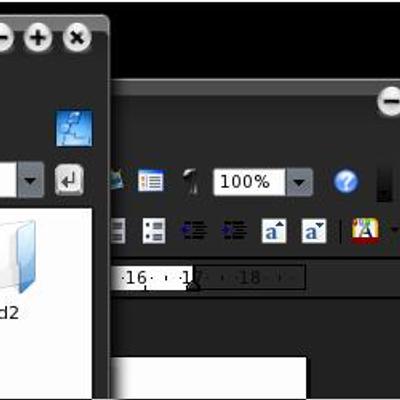This screenshot has height=400, width=400.
Task: Click the ruler indent marker near 17
Action: pyautogui.click(x=194, y=286)
